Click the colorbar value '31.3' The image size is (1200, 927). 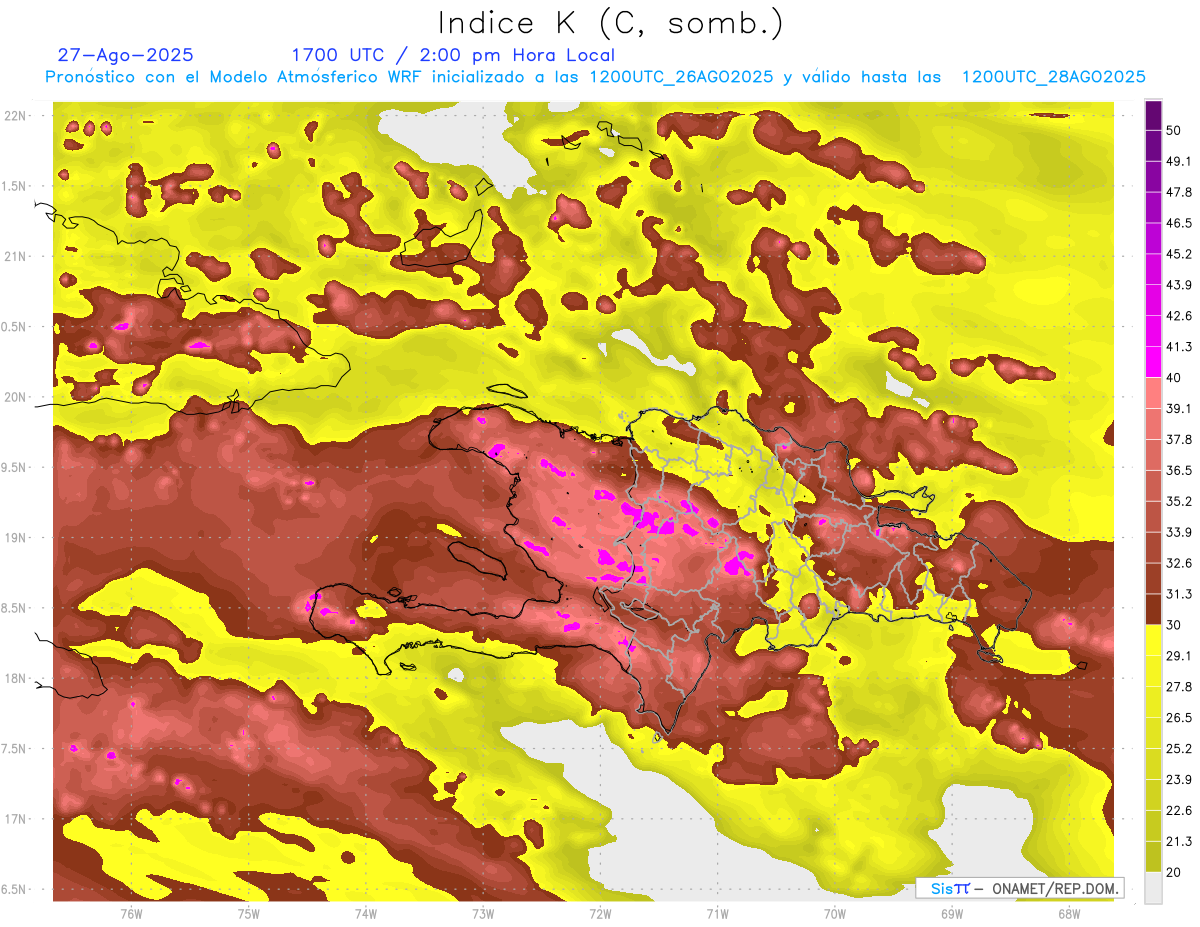coord(1179,594)
